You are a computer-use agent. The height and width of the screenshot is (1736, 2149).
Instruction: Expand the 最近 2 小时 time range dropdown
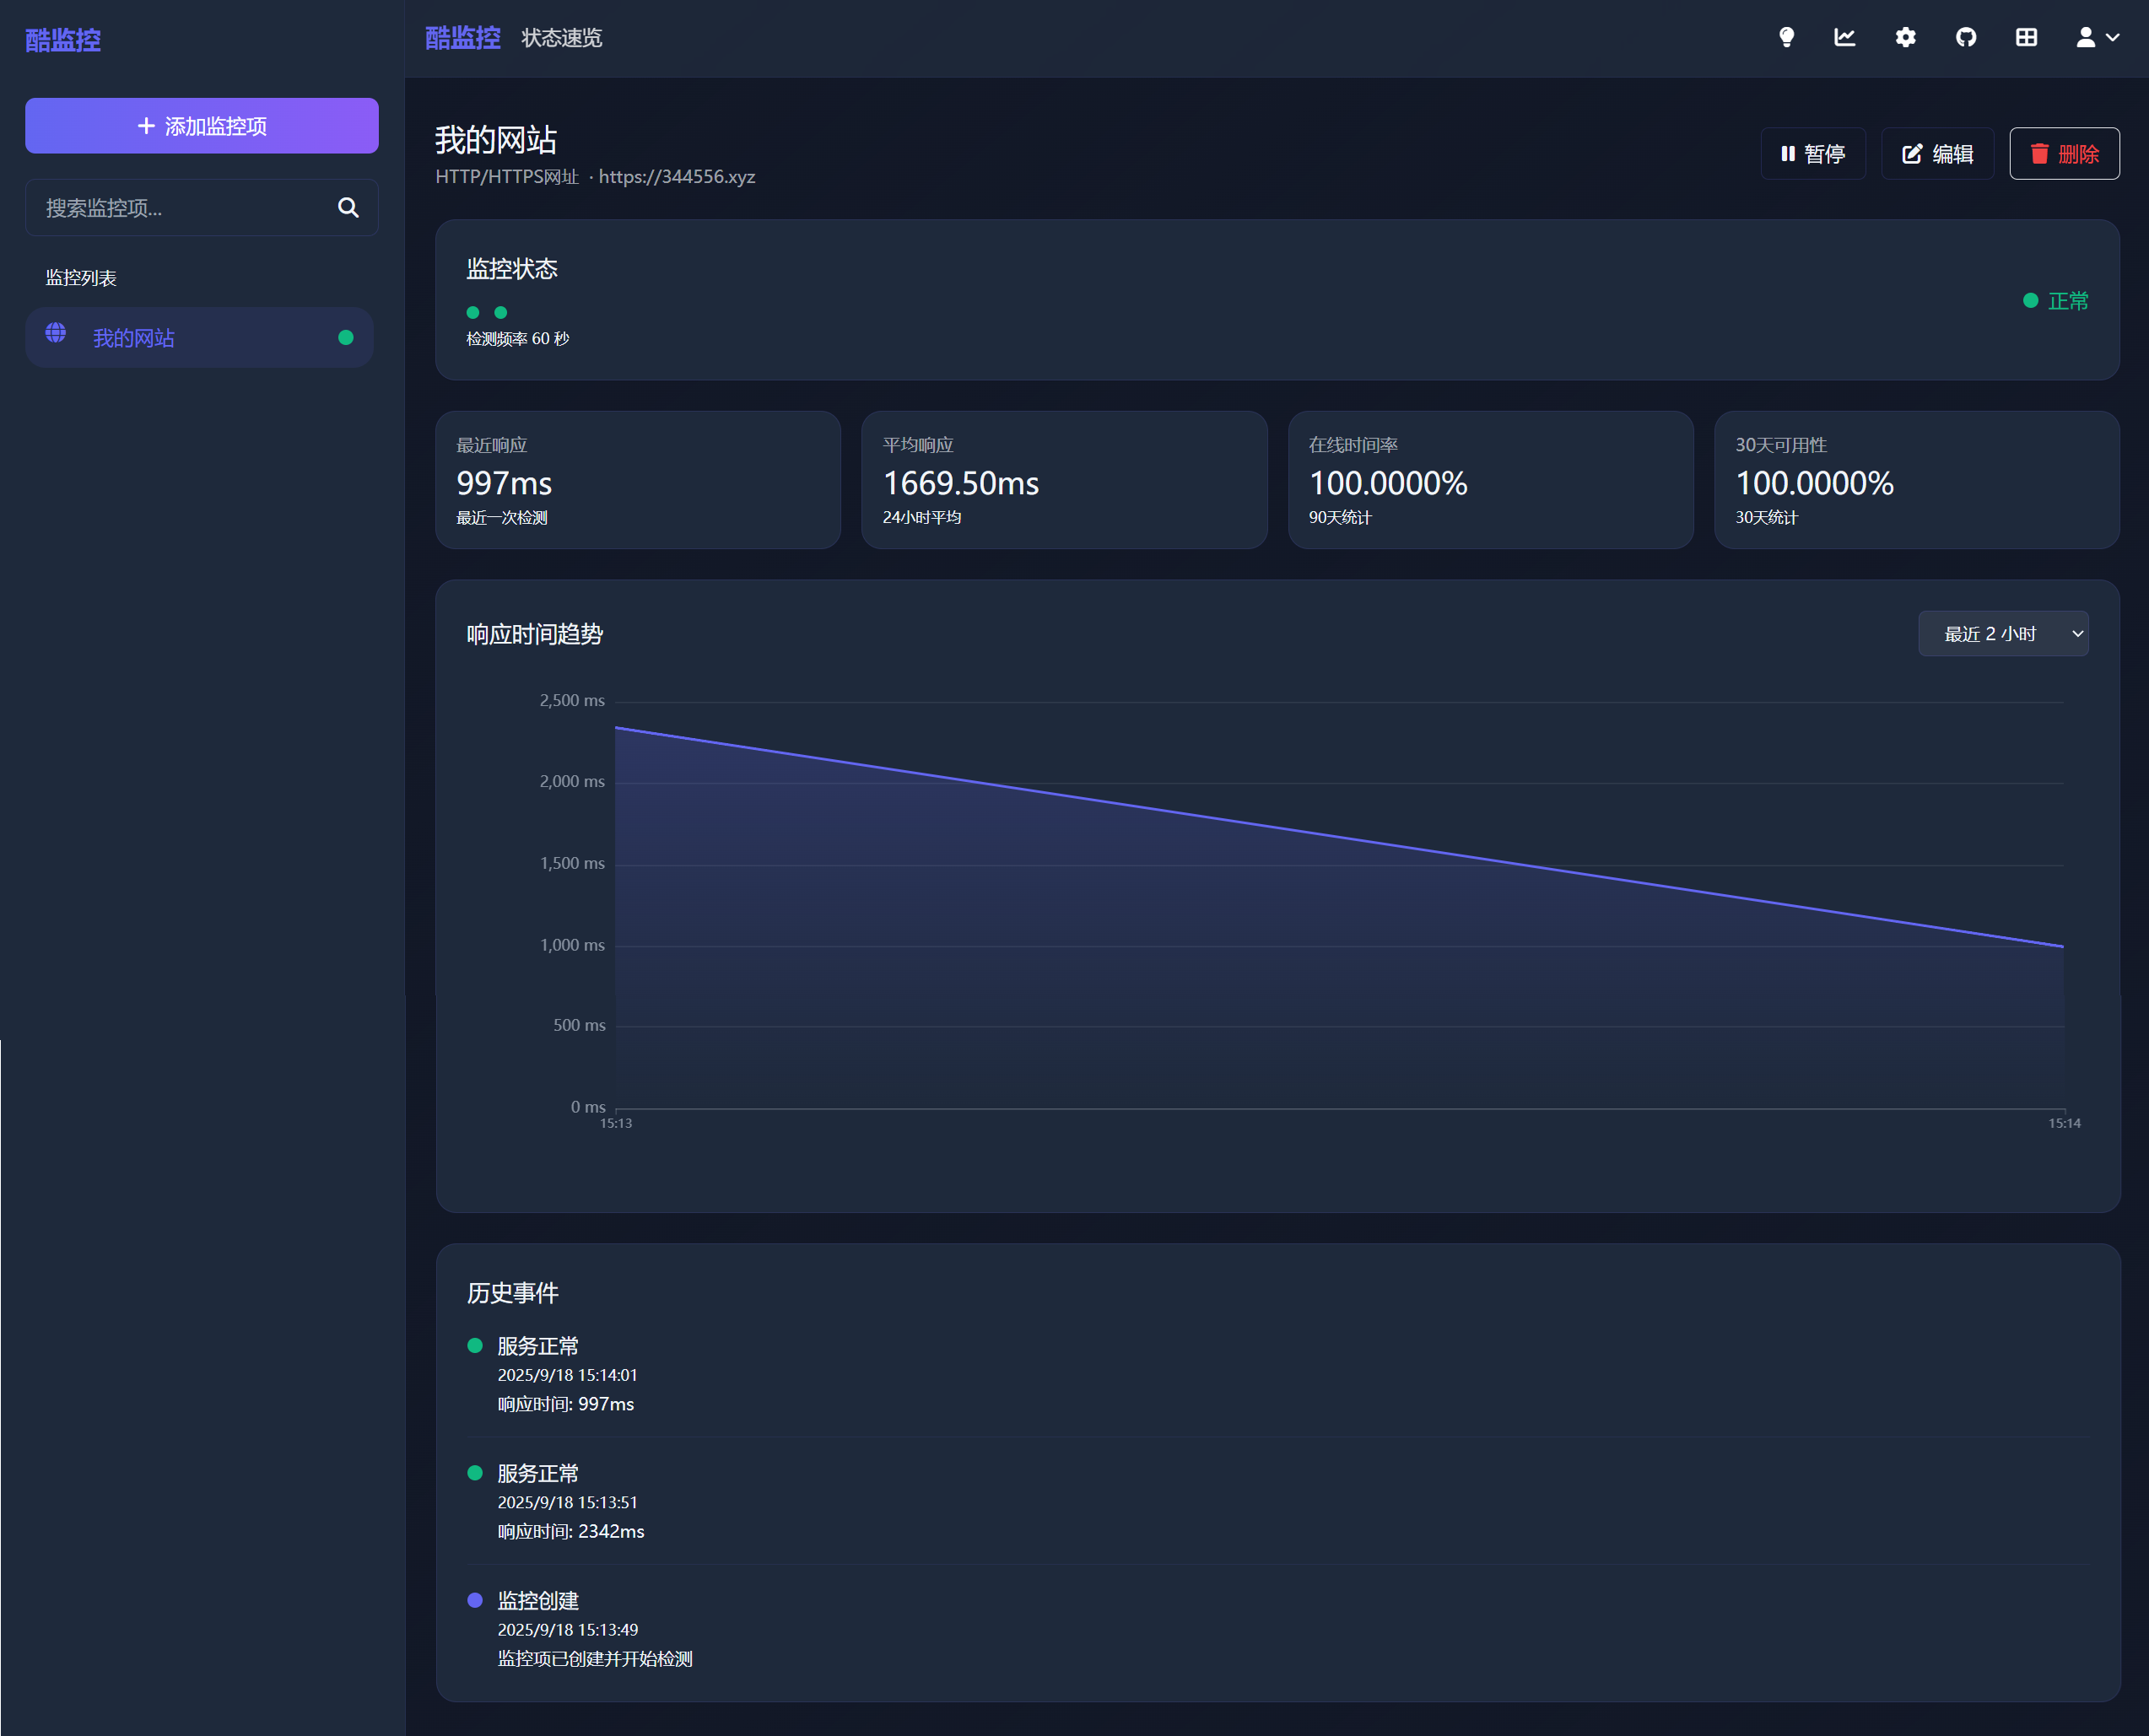(x=2002, y=634)
